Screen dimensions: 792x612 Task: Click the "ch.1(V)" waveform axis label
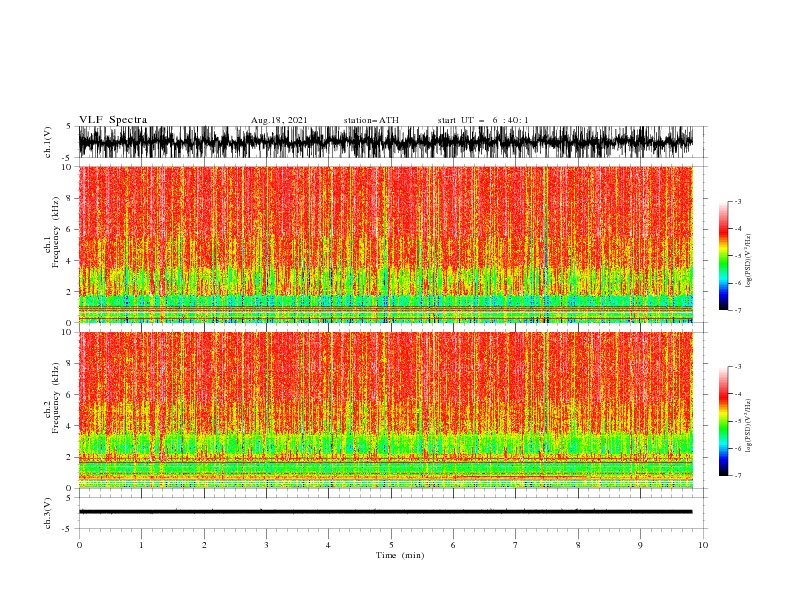(x=48, y=142)
